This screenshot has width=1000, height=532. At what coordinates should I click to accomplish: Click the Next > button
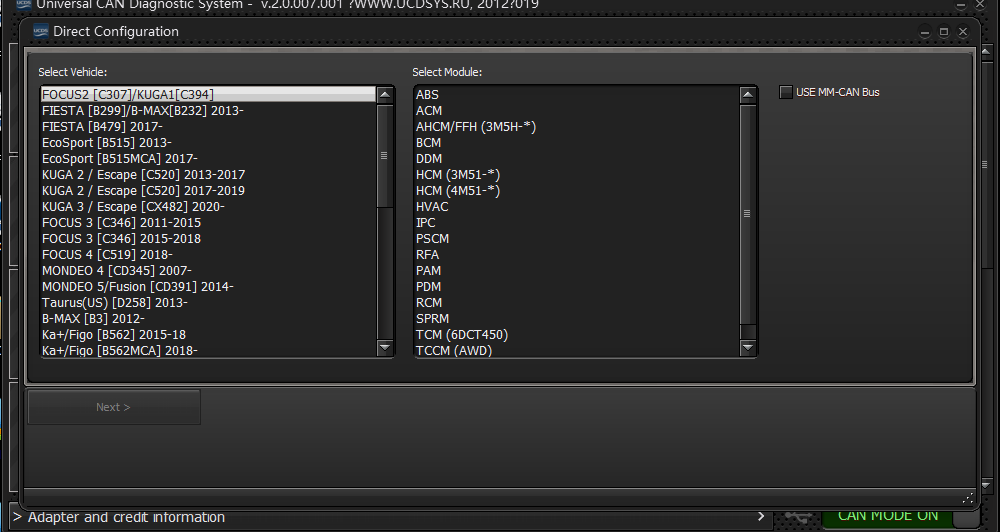[114, 407]
